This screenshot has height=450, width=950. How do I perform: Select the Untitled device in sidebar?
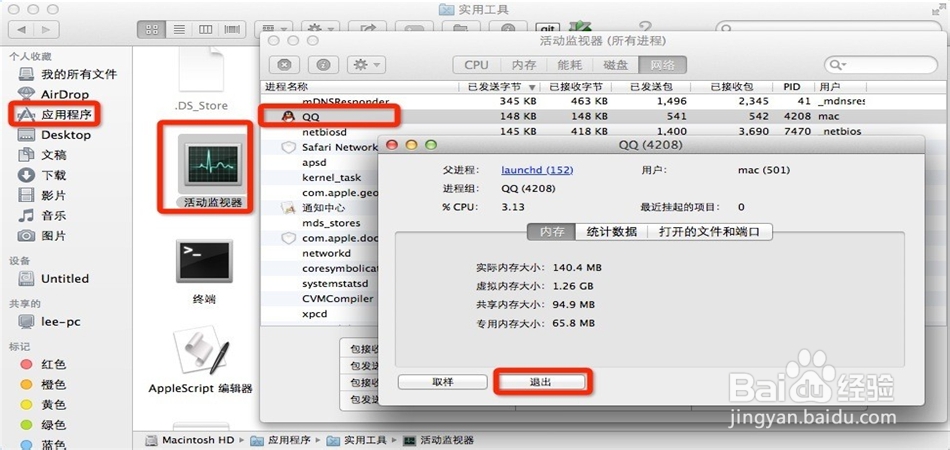[53, 279]
